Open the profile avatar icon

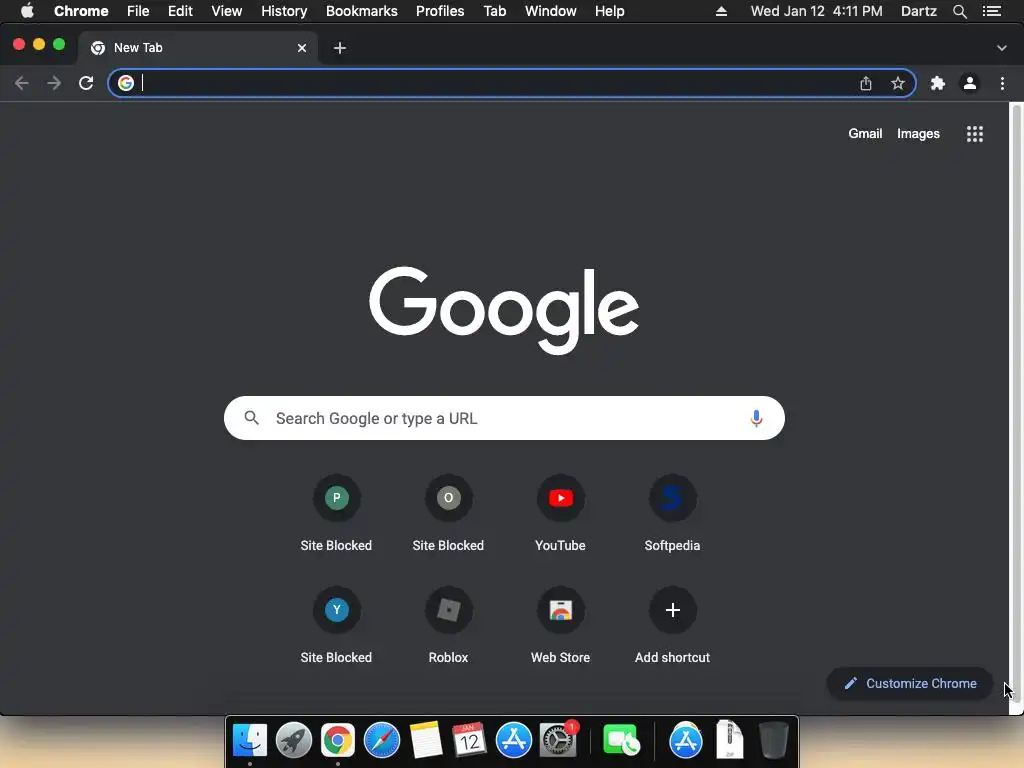point(970,83)
